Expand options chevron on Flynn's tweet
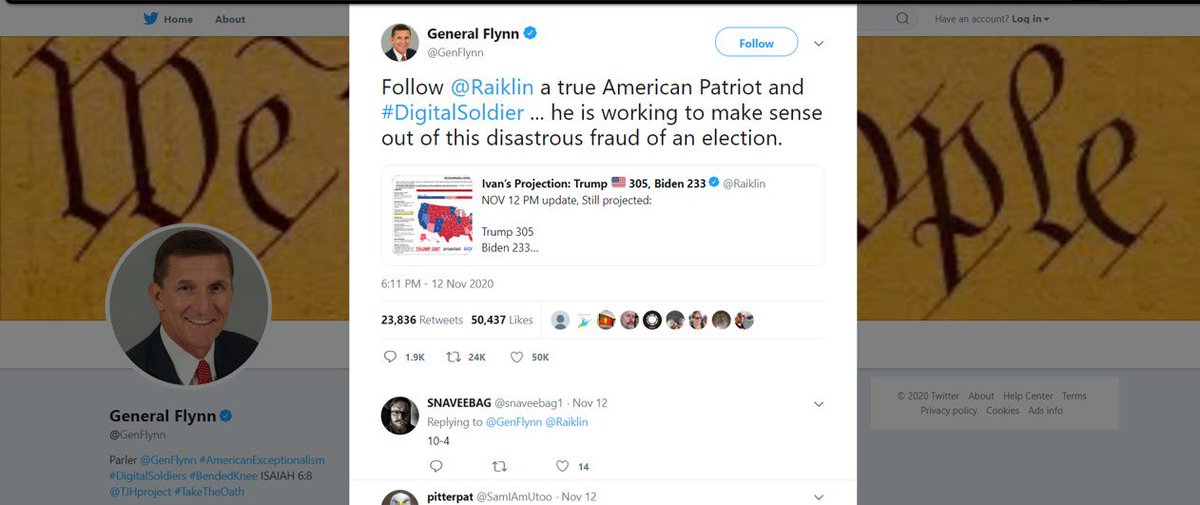 tap(819, 44)
